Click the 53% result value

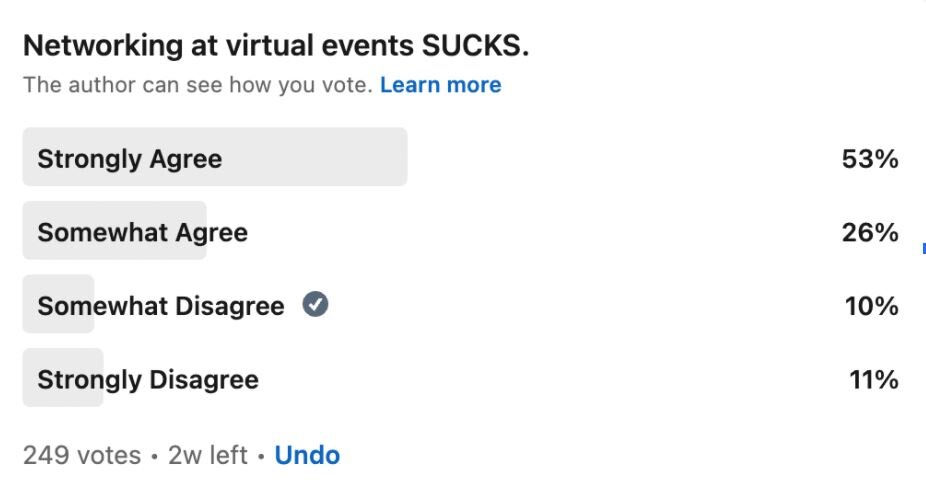(870, 159)
